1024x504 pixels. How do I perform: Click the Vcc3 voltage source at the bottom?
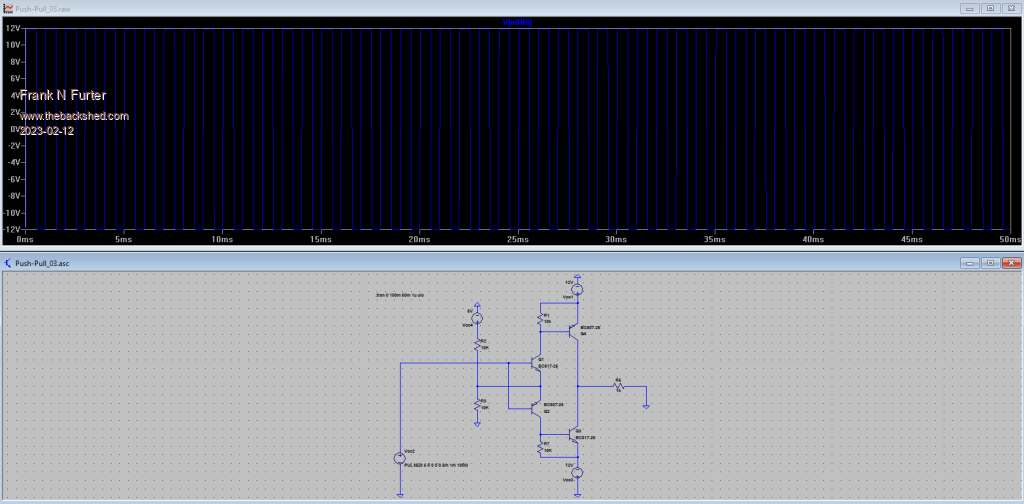pyautogui.click(x=577, y=472)
